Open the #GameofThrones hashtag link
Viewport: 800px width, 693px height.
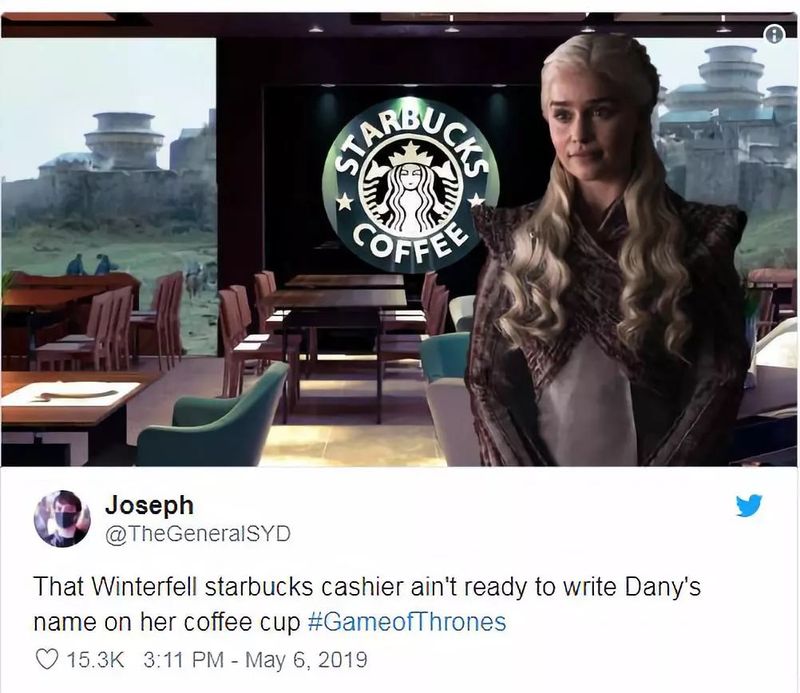(407, 622)
